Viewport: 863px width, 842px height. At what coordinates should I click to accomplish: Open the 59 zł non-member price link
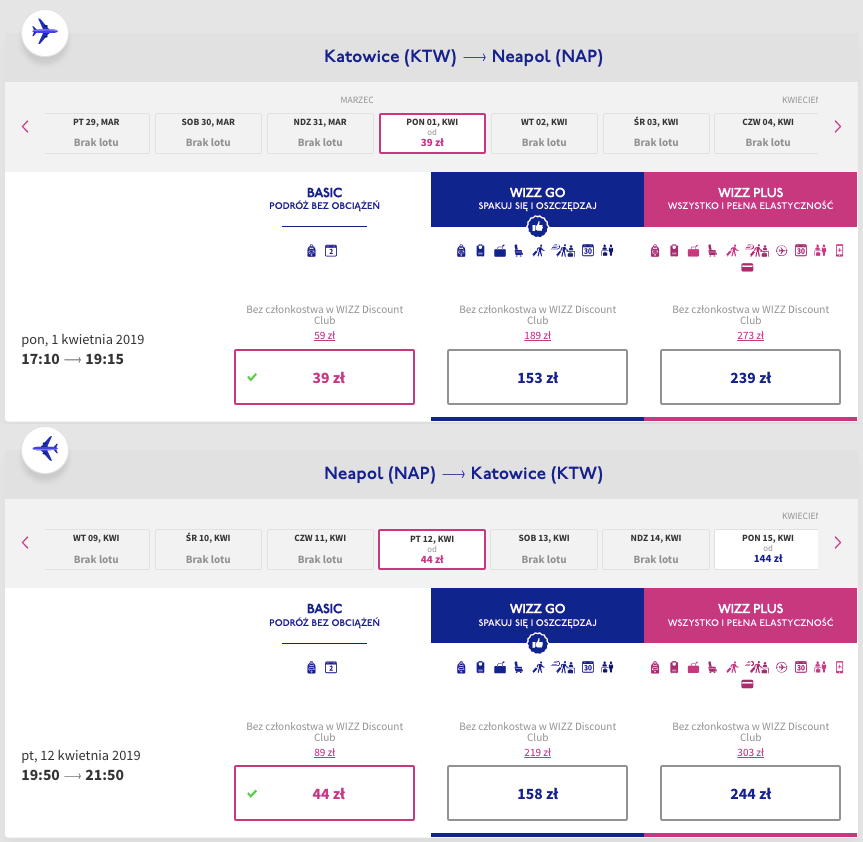click(x=324, y=336)
